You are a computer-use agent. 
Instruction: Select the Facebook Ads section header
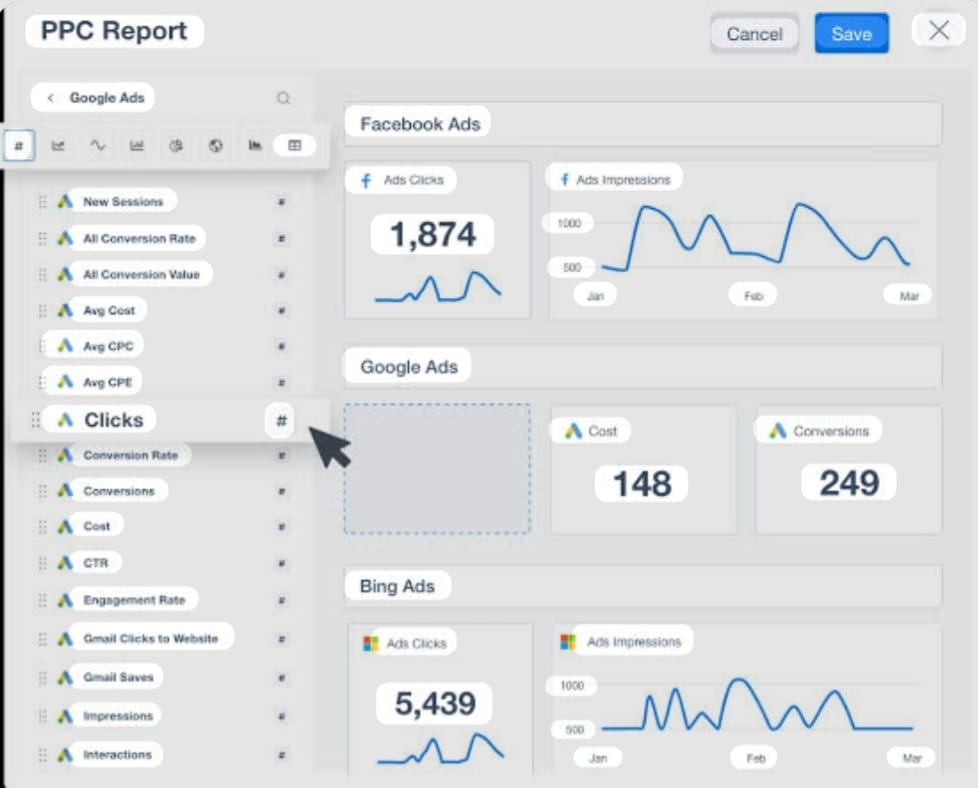coord(642,124)
